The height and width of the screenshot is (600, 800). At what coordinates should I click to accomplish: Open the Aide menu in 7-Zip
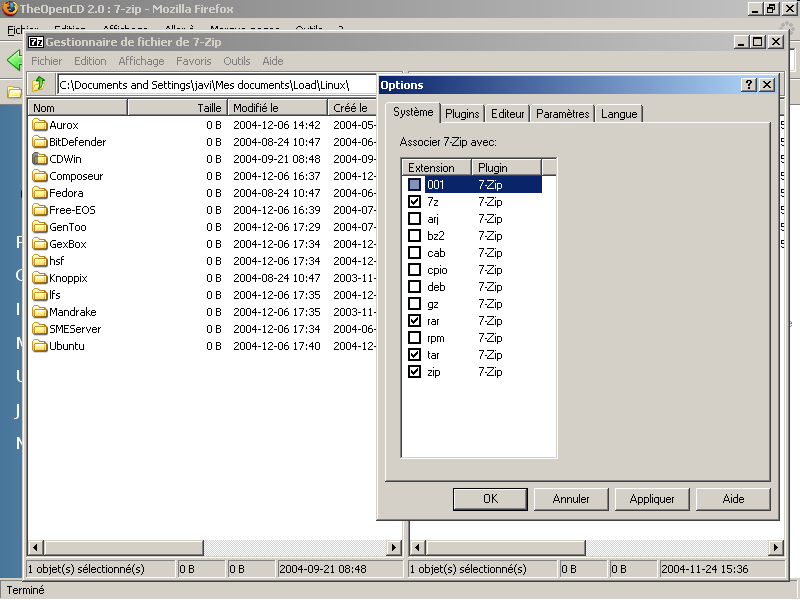[272, 61]
